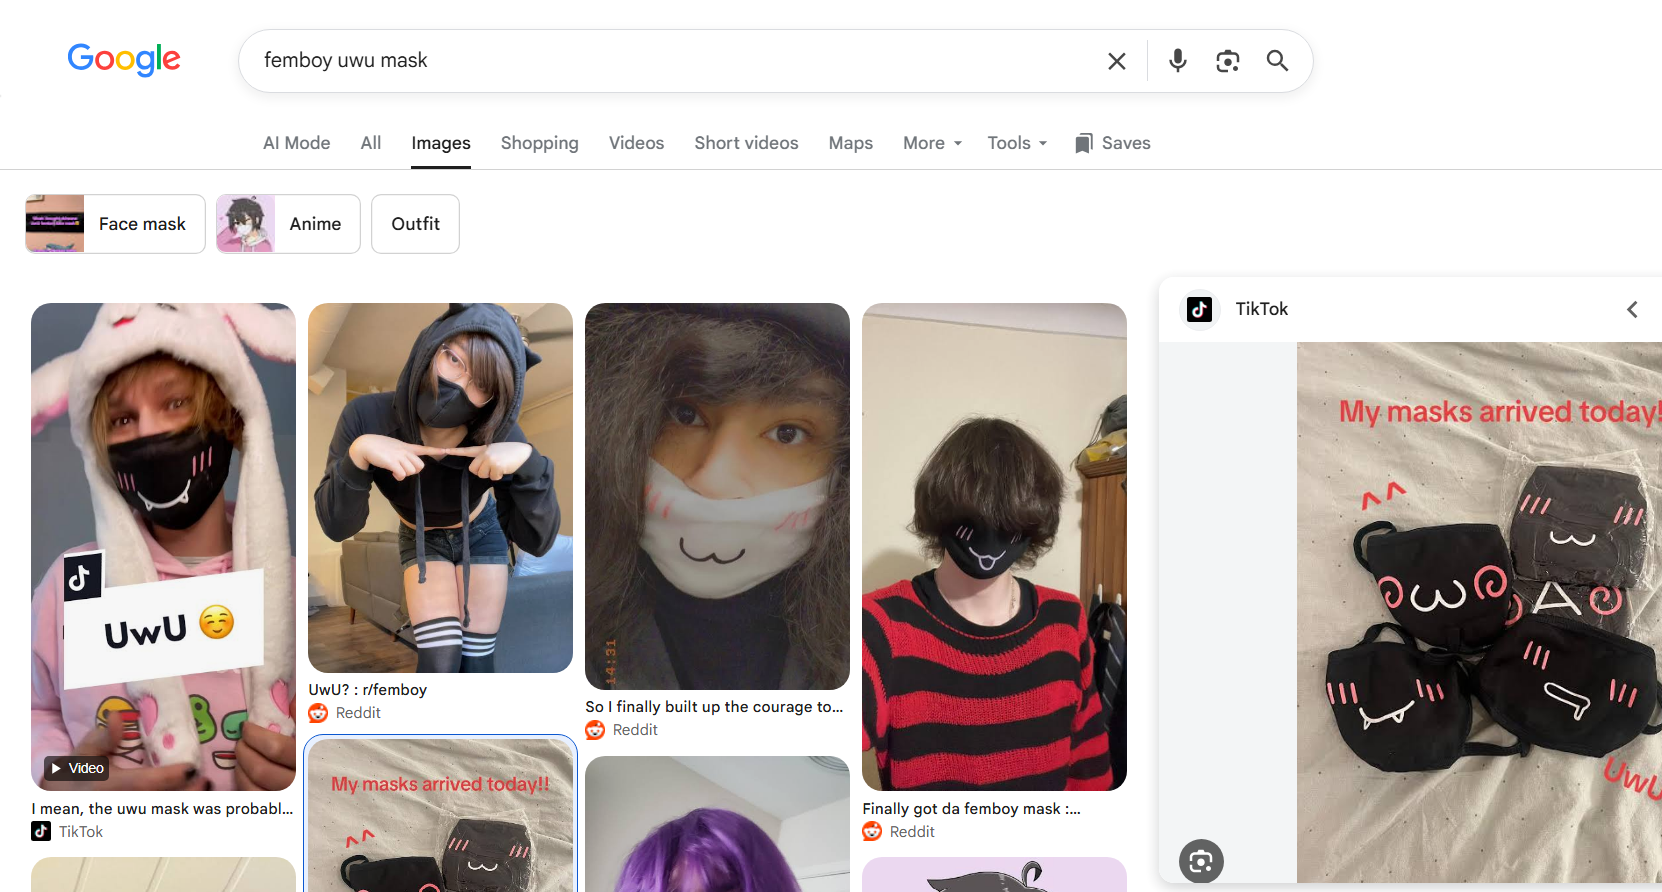Screen dimensions: 1662x892
Task: Open 'I mean, the uwu mask was probabl...' link
Action: click(x=162, y=809)
